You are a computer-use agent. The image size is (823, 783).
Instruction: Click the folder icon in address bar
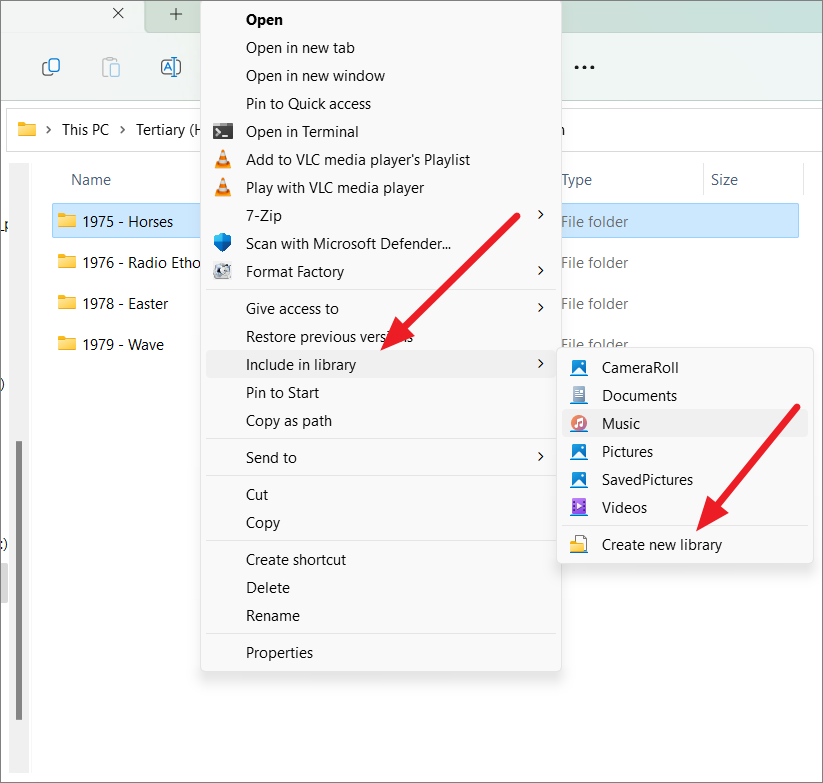pyautogui.click(x=27, y=129)
